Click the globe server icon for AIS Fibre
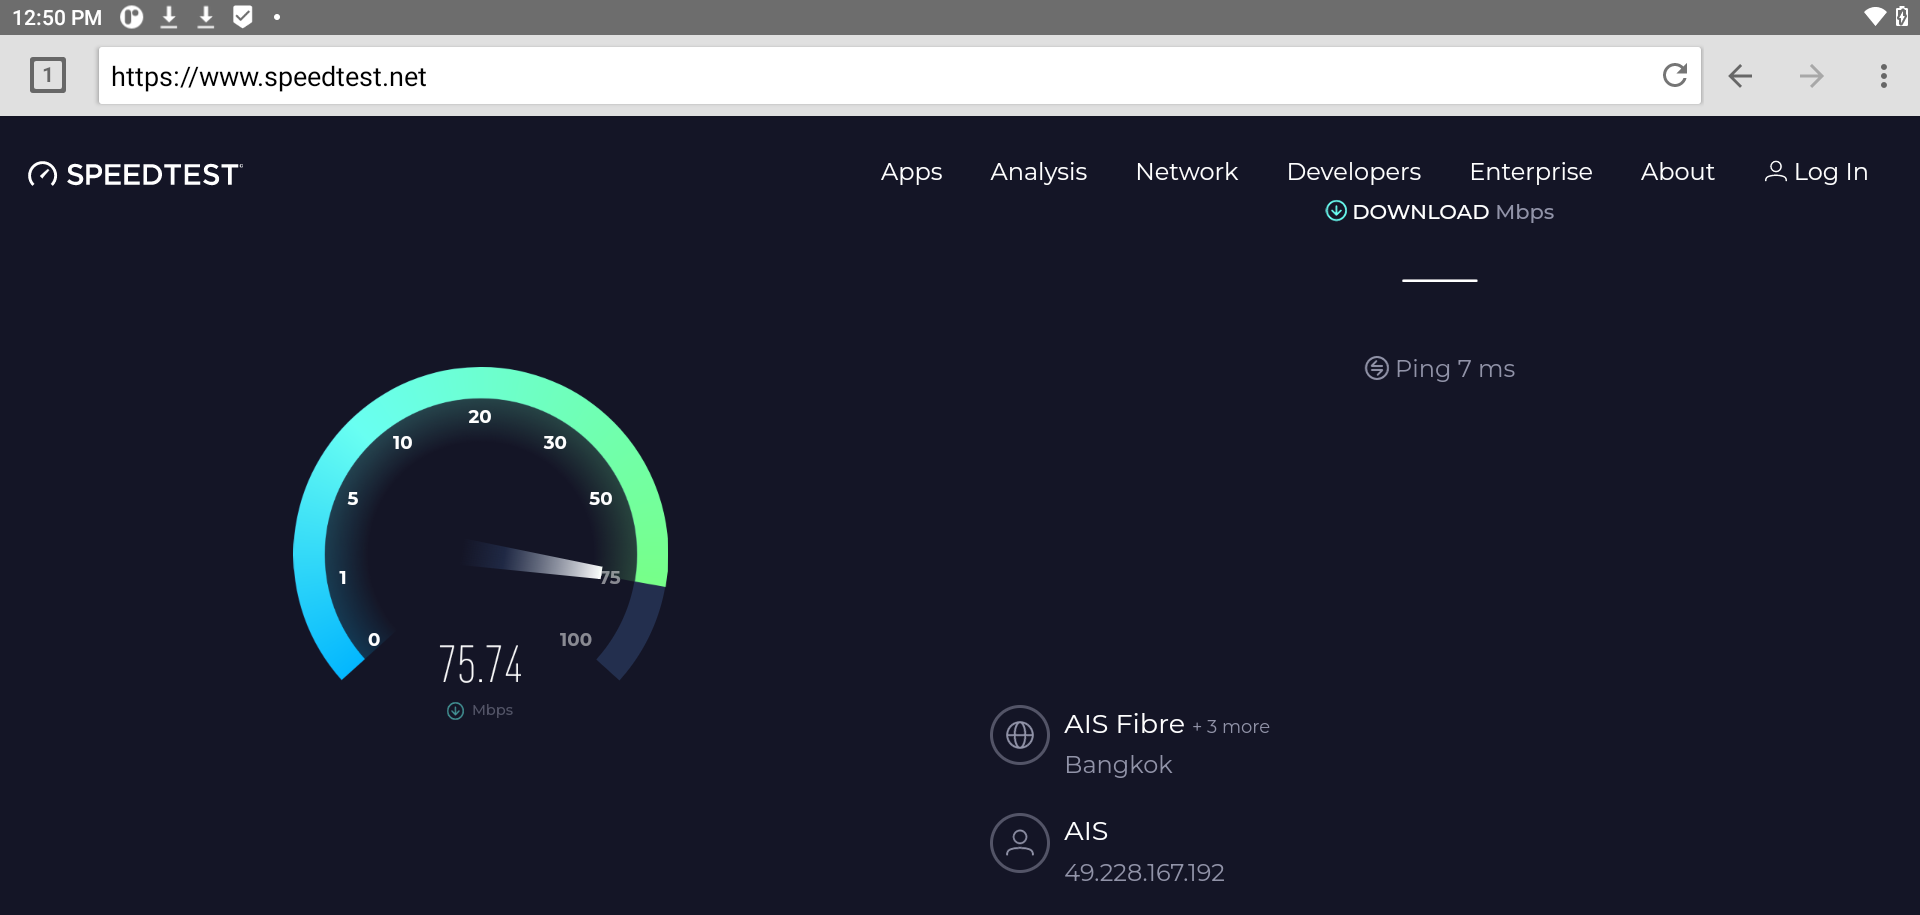Screen dimensions: 1920x915 click(1020, 735)
